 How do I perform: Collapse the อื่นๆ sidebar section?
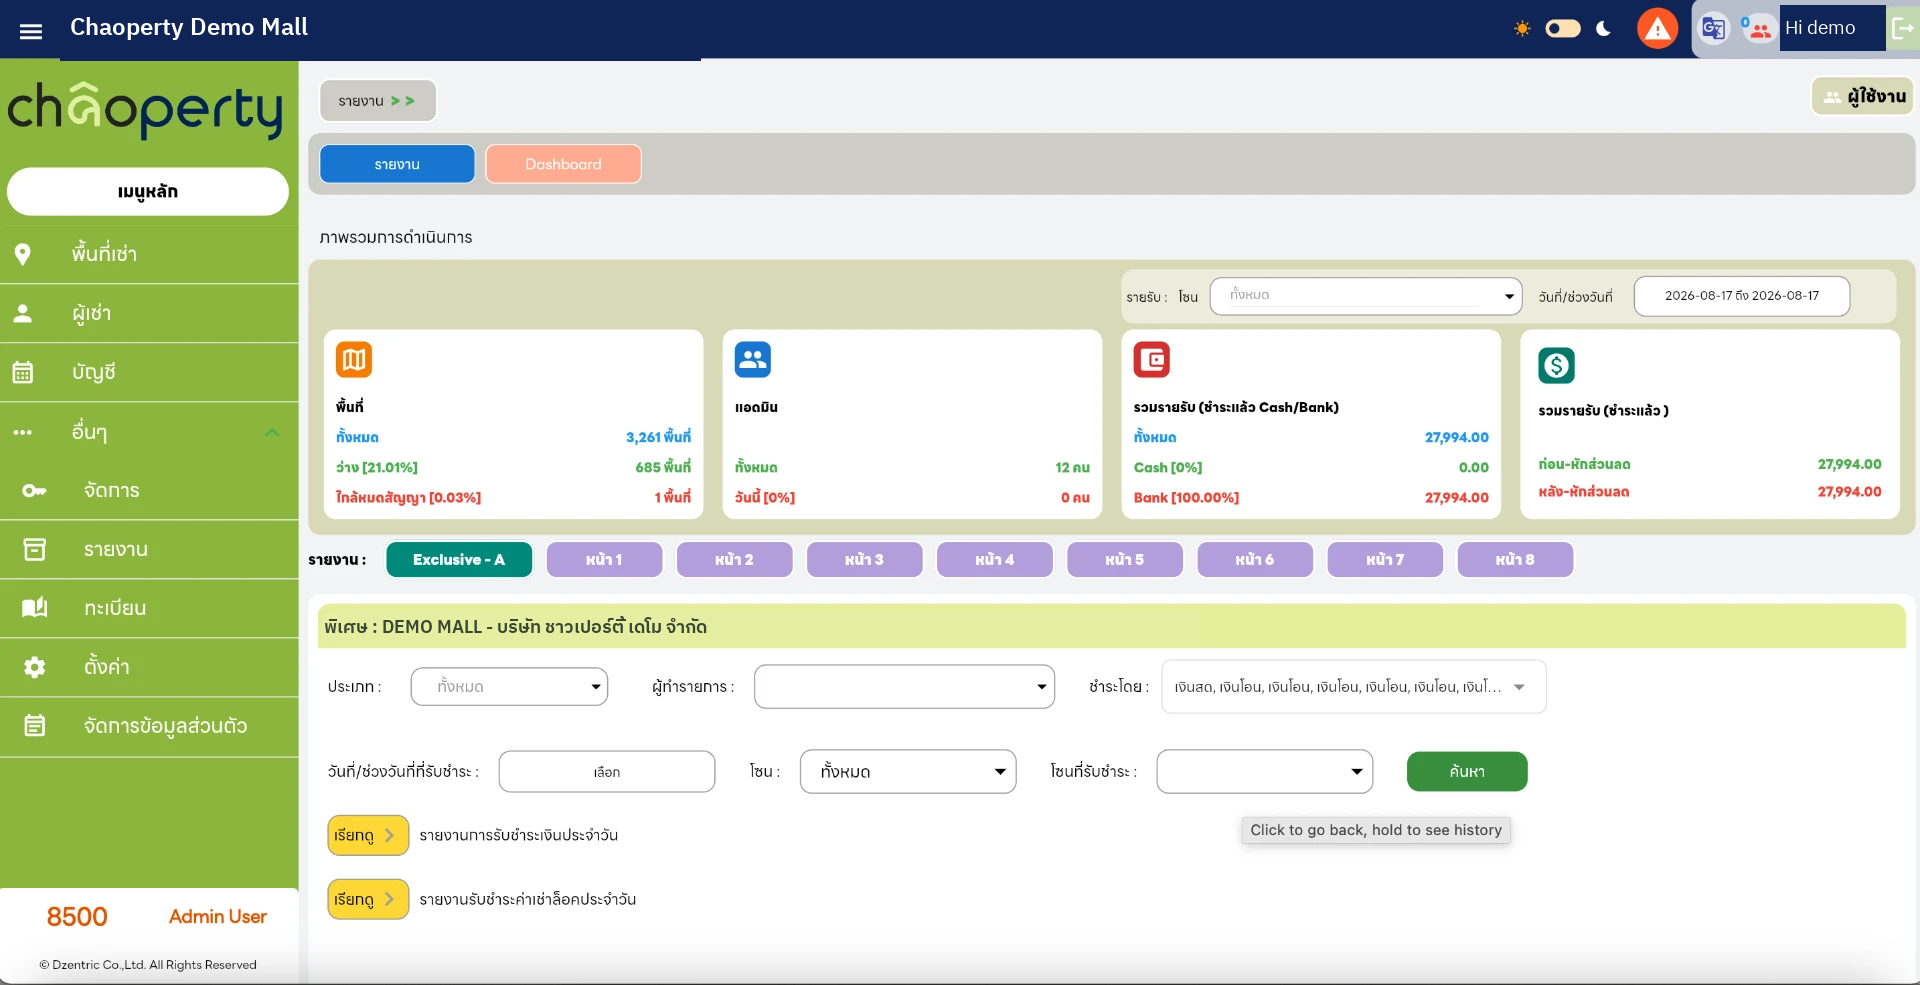[x=271, y=432]
